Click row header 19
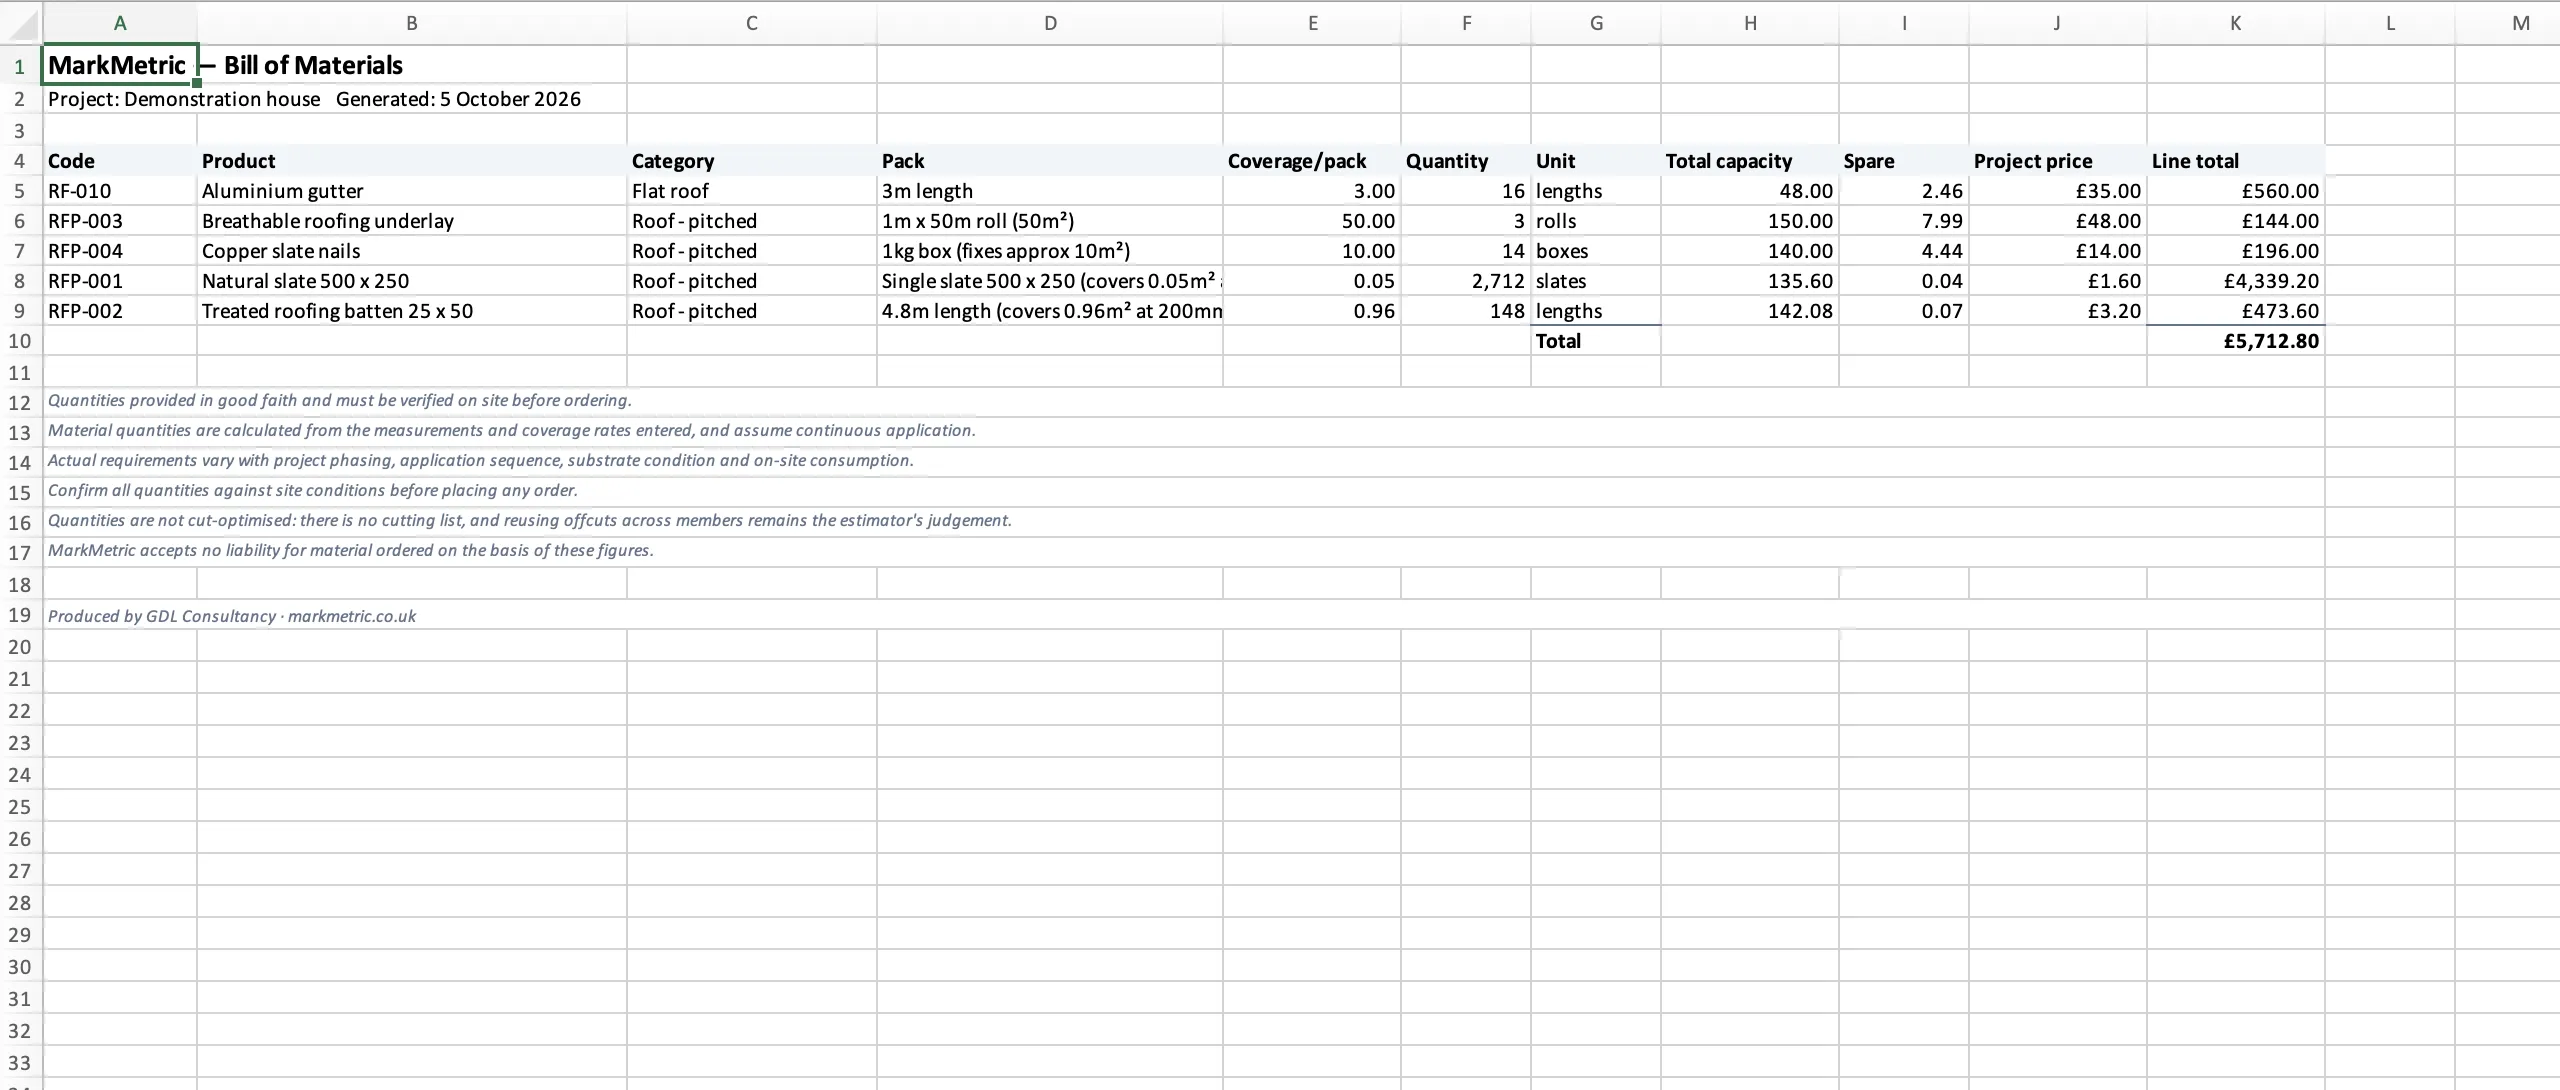Viewport: 2560px width, 1090px height. tap(20, 615)
